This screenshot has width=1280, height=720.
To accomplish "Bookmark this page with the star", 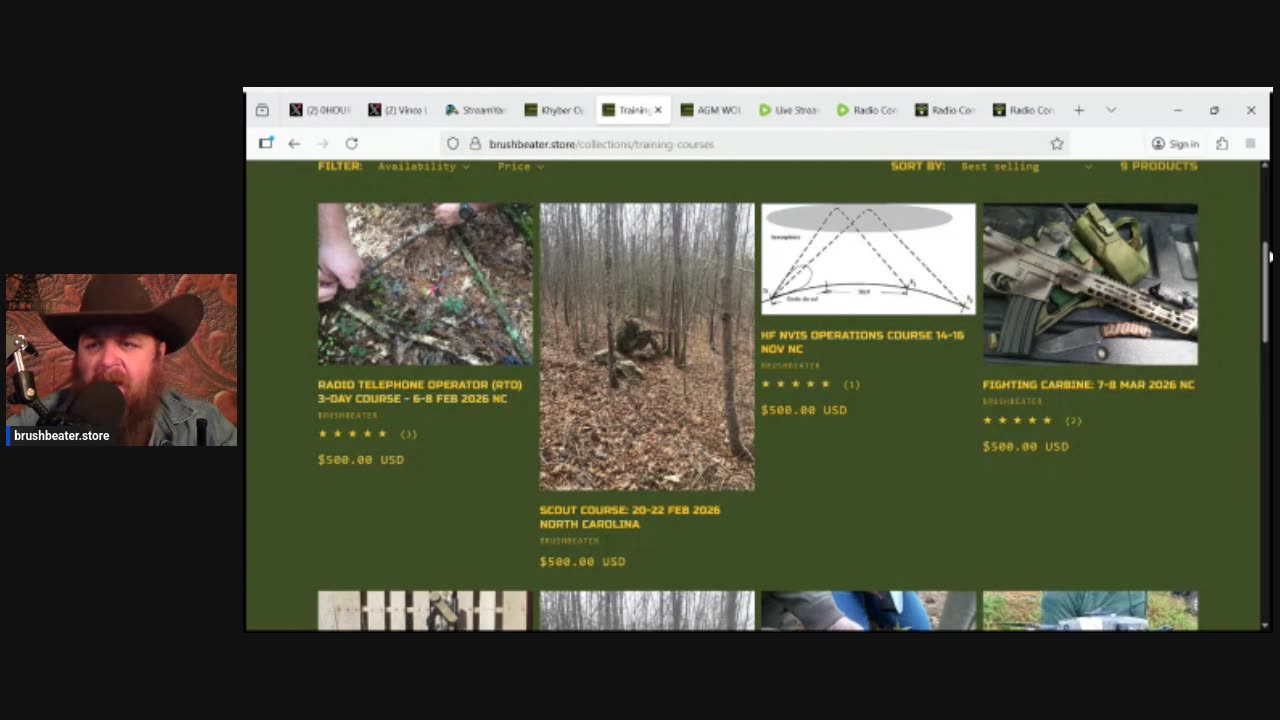I will pyautogui.click(x=1056, y=144).
